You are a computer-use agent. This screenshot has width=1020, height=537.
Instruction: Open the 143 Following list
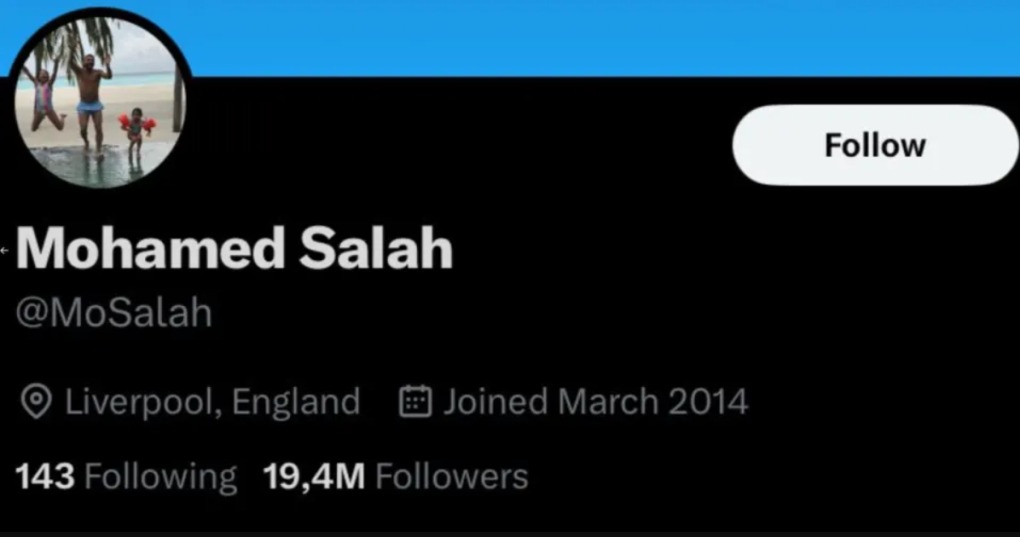pyautogui.click(x=126, y=477)
